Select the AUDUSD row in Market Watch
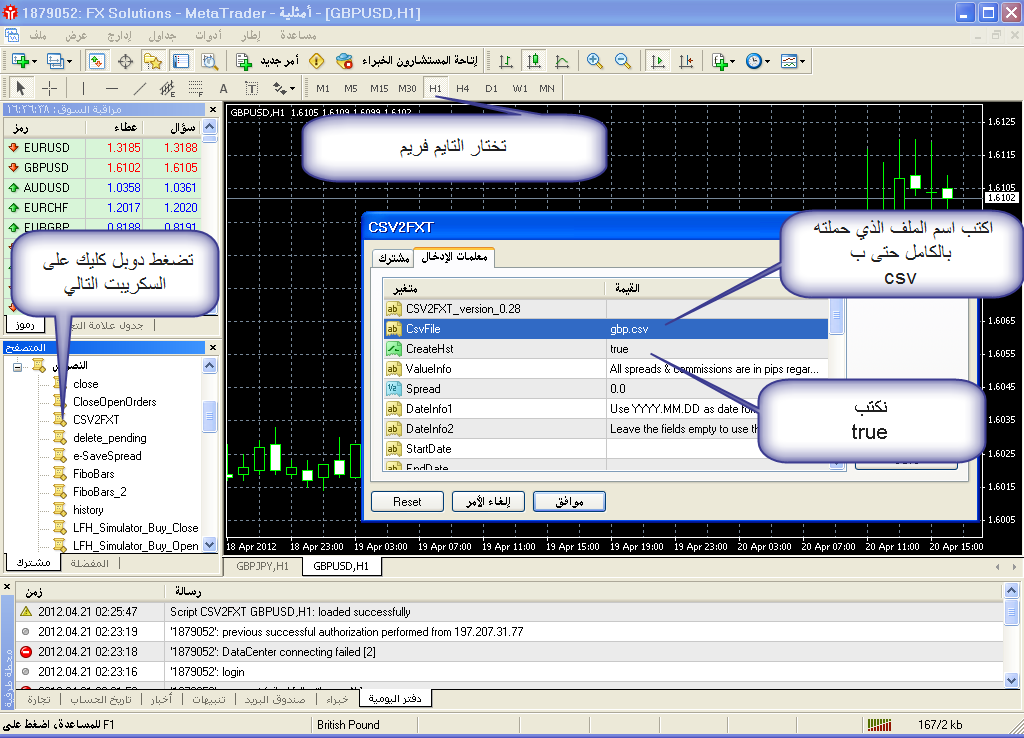1024x738 pixels. click(103, 187)
